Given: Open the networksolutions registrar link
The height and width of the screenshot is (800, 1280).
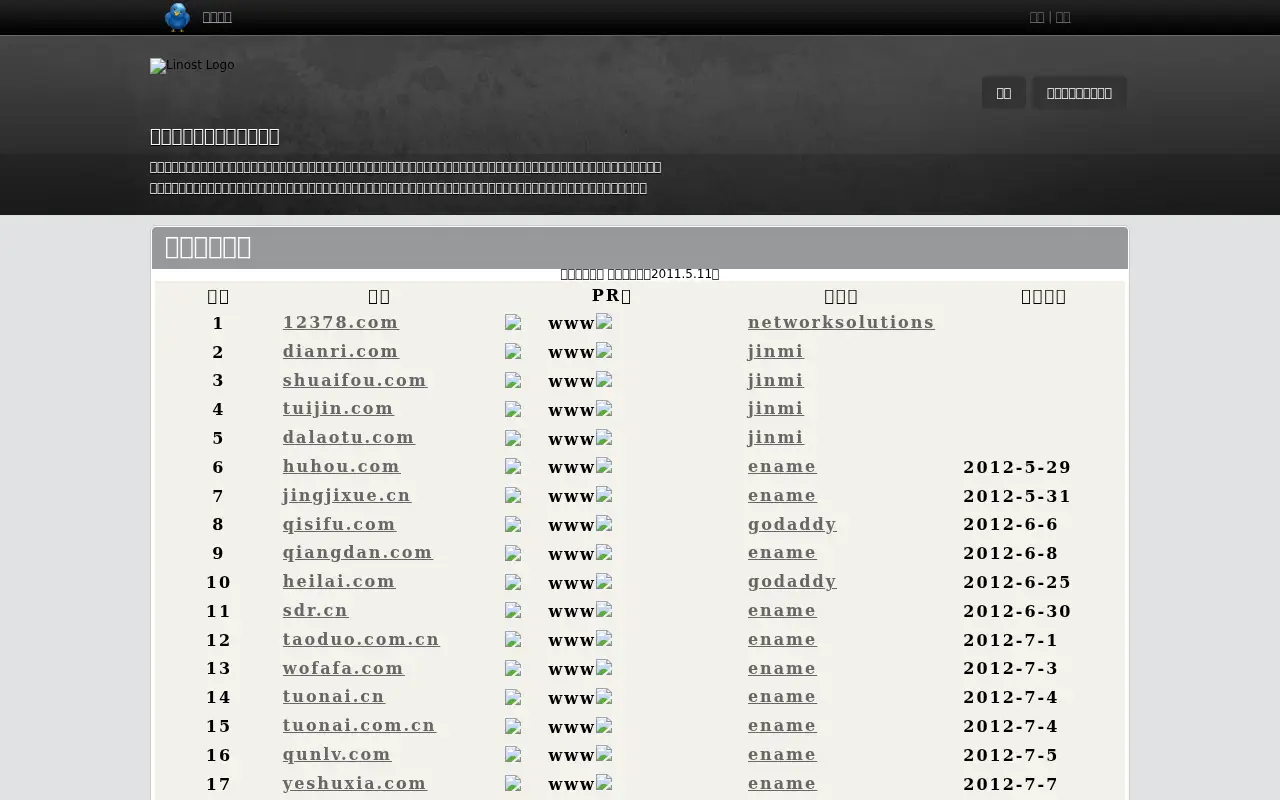Looking at the screenshot, I should (x=841, y=322).
